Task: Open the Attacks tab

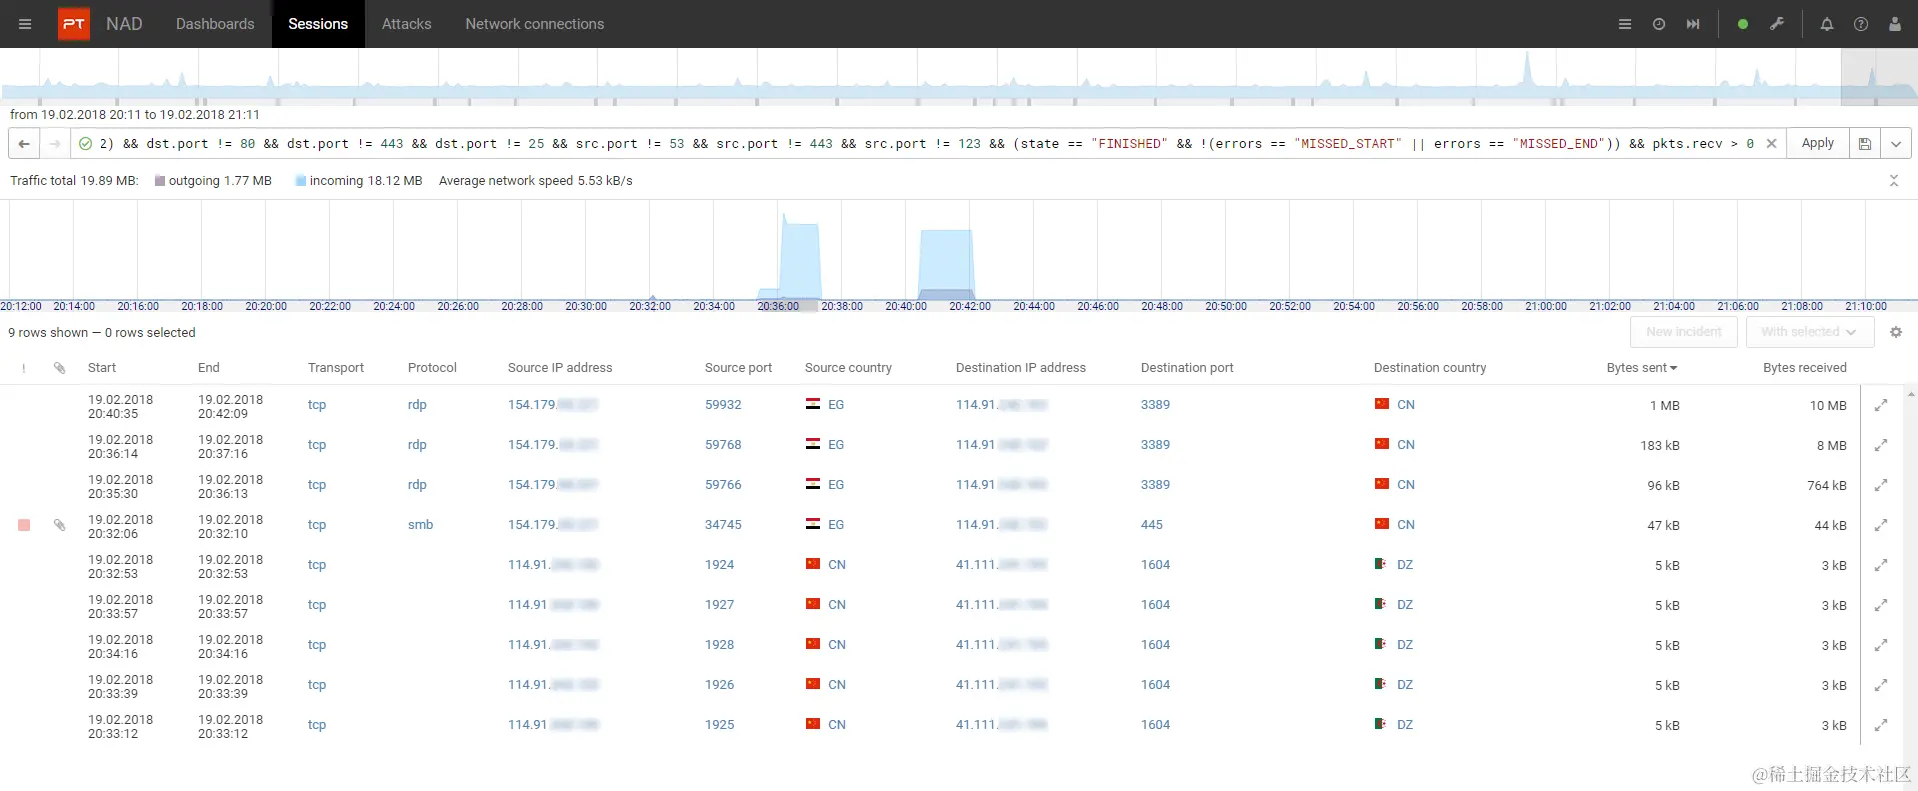Action: pyautogui.click(x=407, y=24)
